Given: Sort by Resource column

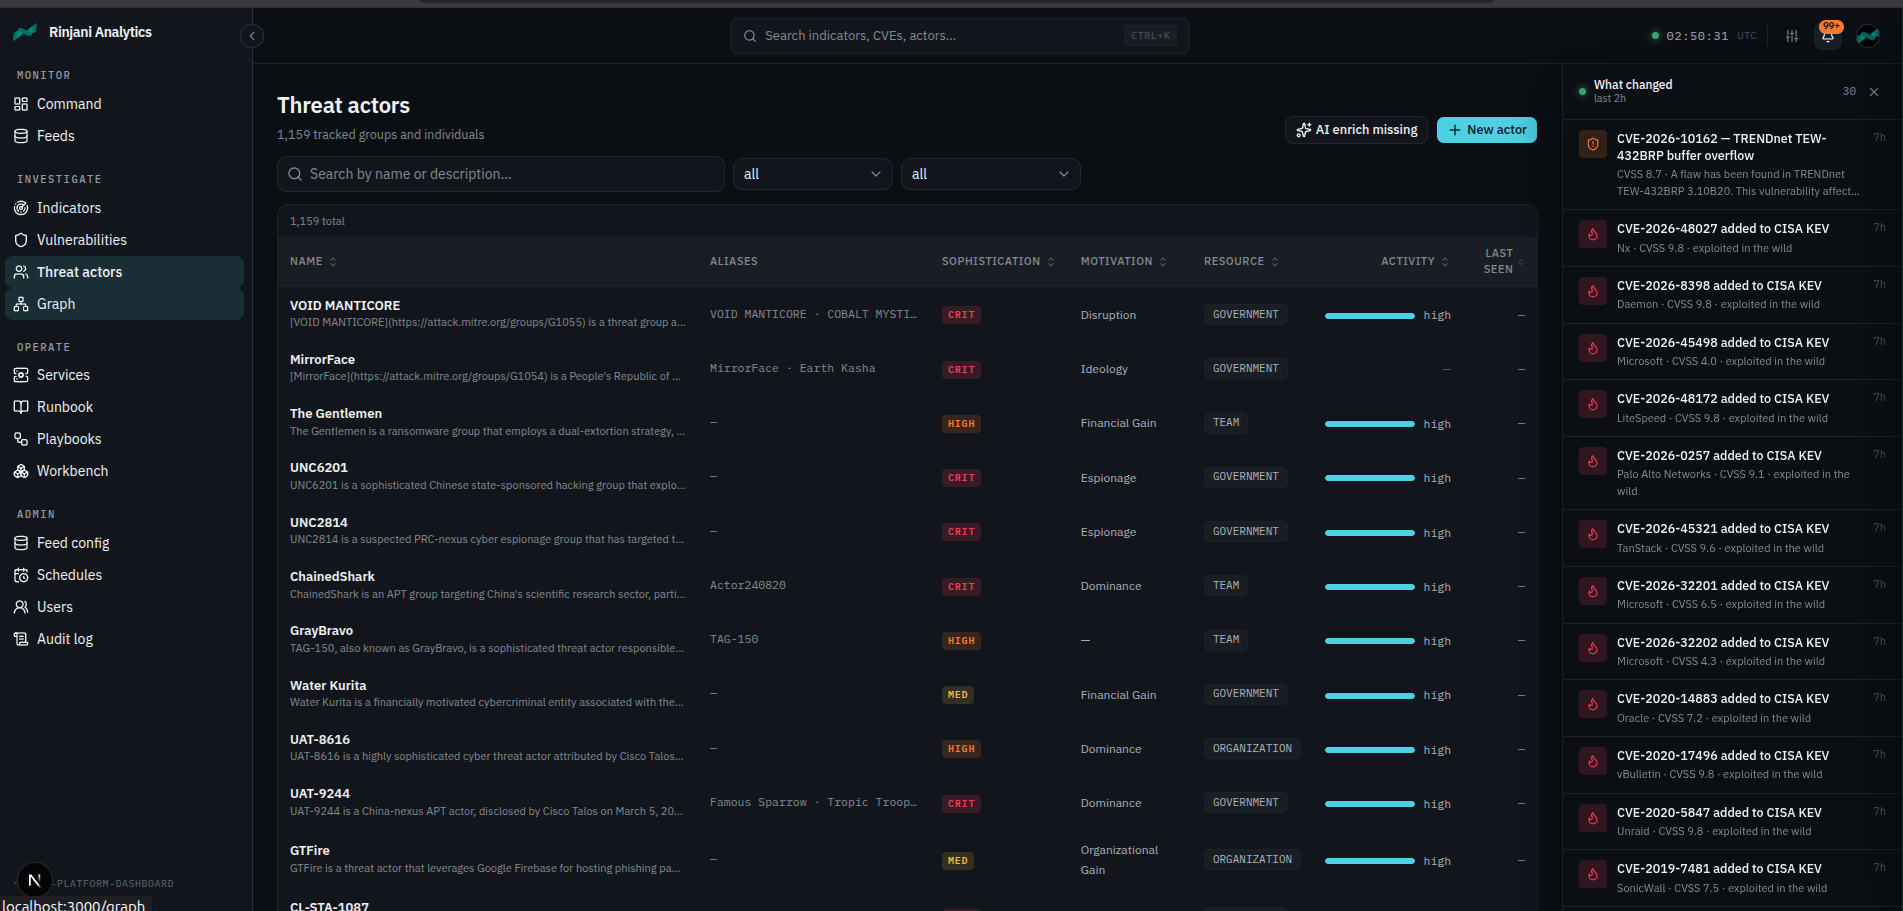Looking at the screenshot, I should (1241, 261).
